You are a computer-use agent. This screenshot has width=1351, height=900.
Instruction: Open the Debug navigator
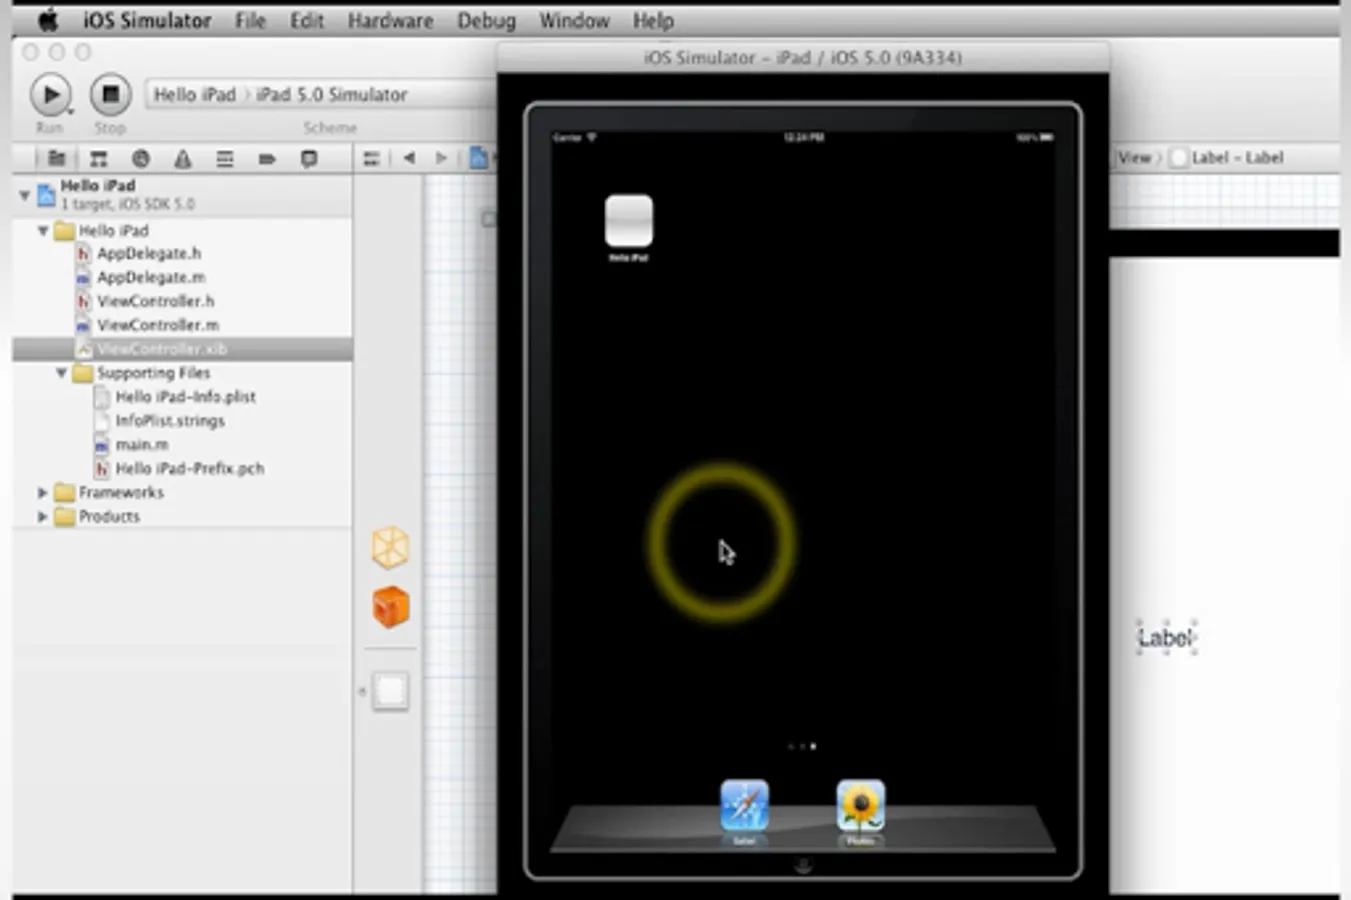226,158
